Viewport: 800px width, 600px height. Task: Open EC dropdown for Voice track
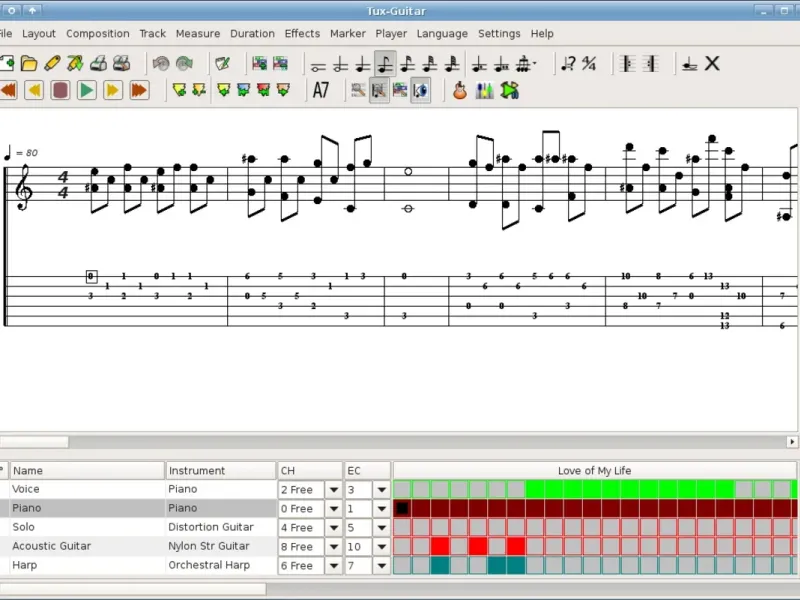point(382,490)
